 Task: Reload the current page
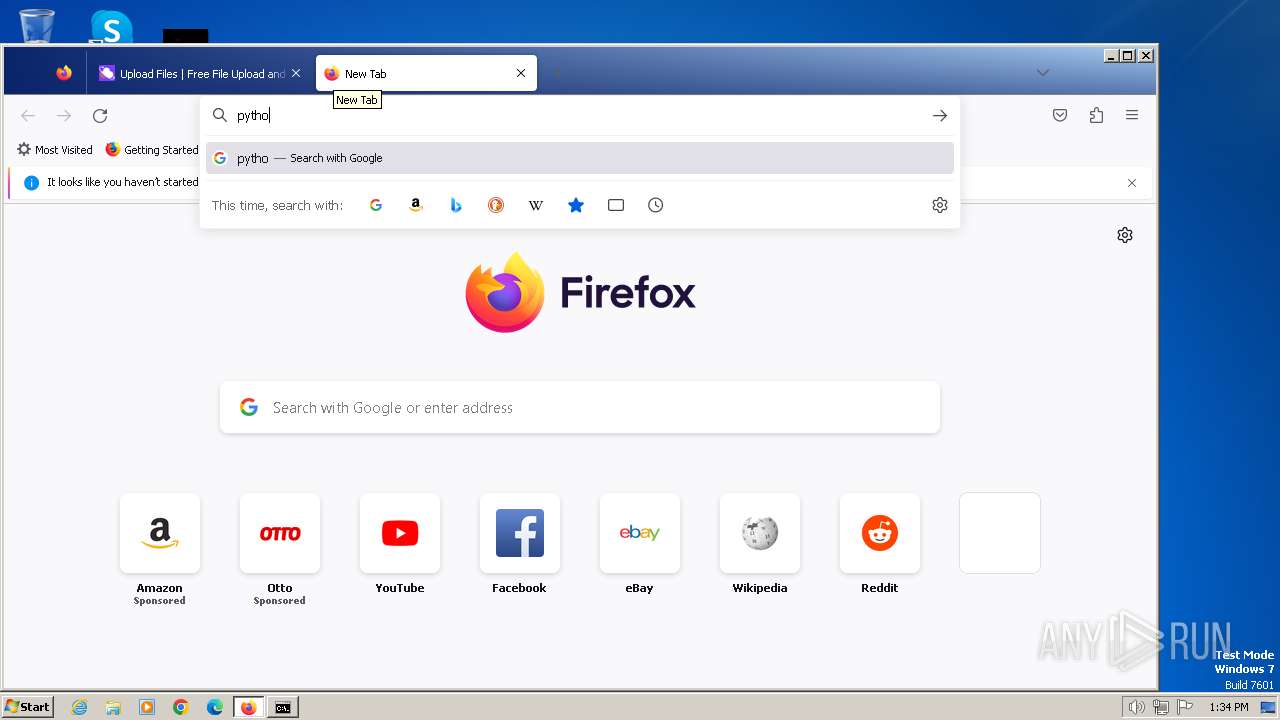click(x=100, y=116)
